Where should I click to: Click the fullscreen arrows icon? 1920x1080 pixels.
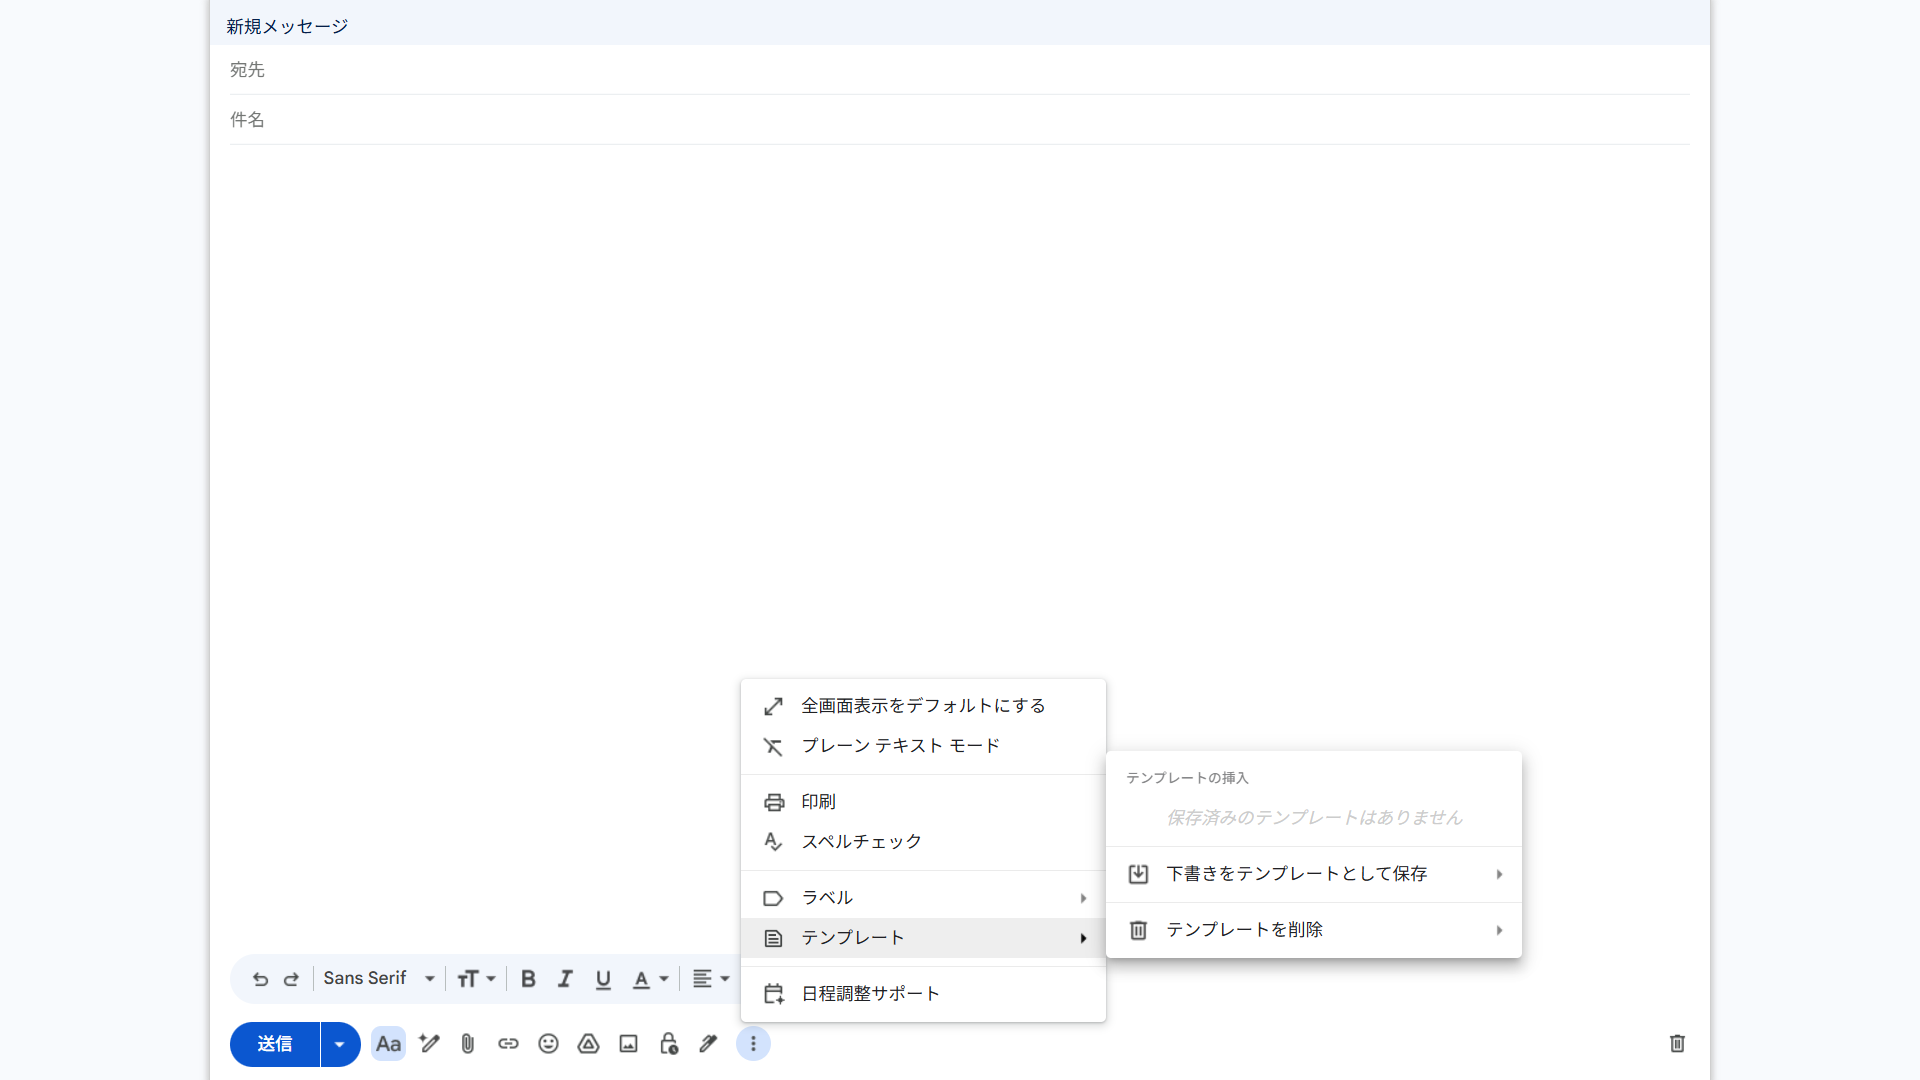tap(773, 706)
